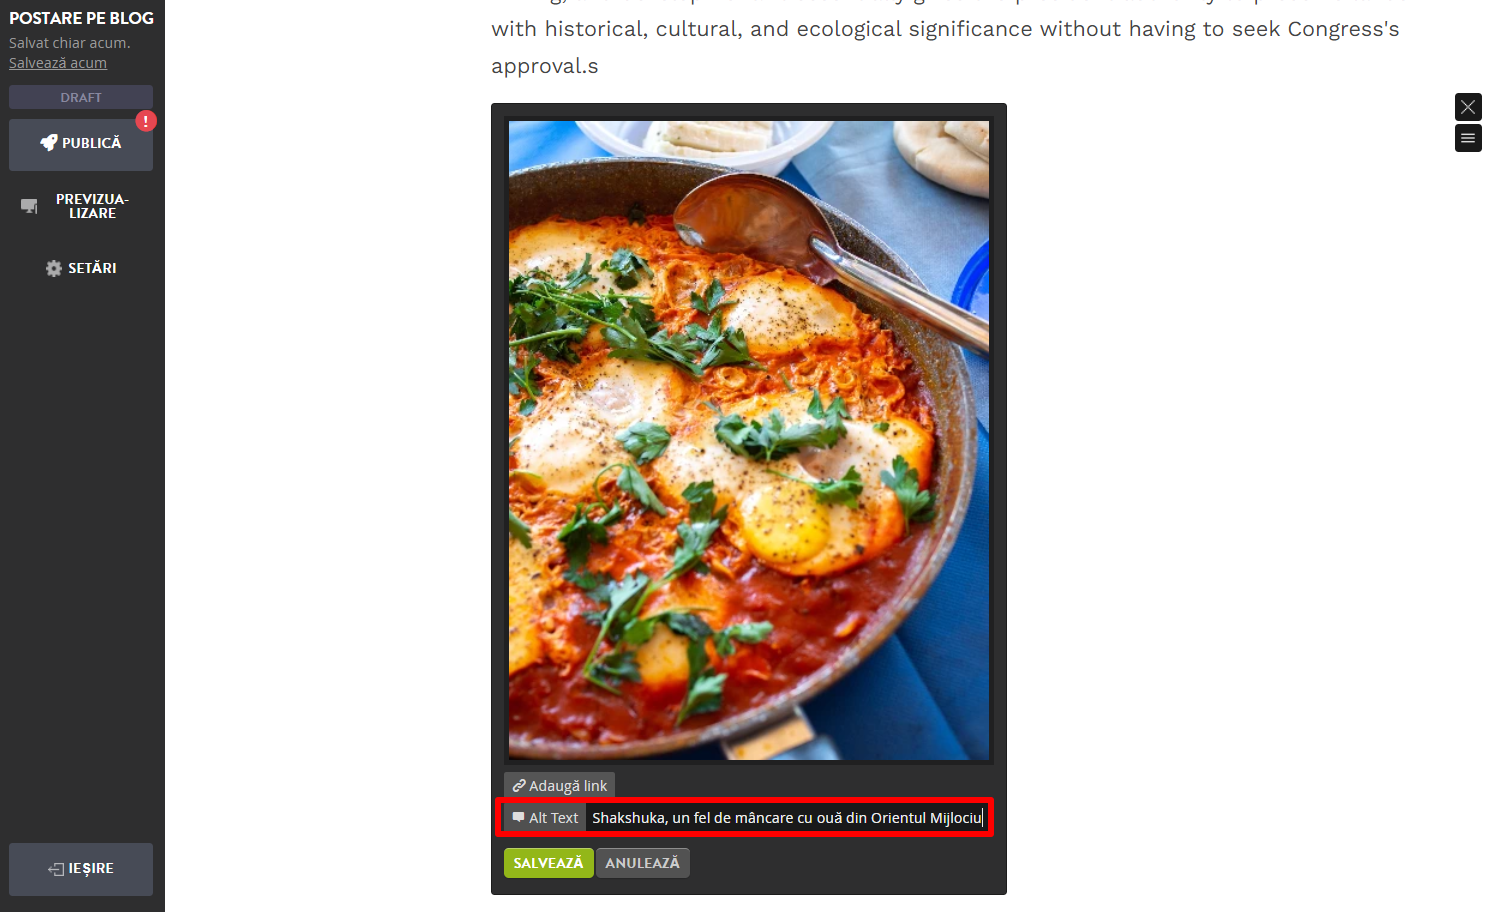Click the paragraph line mentioning Congress's

pos(945,29)
